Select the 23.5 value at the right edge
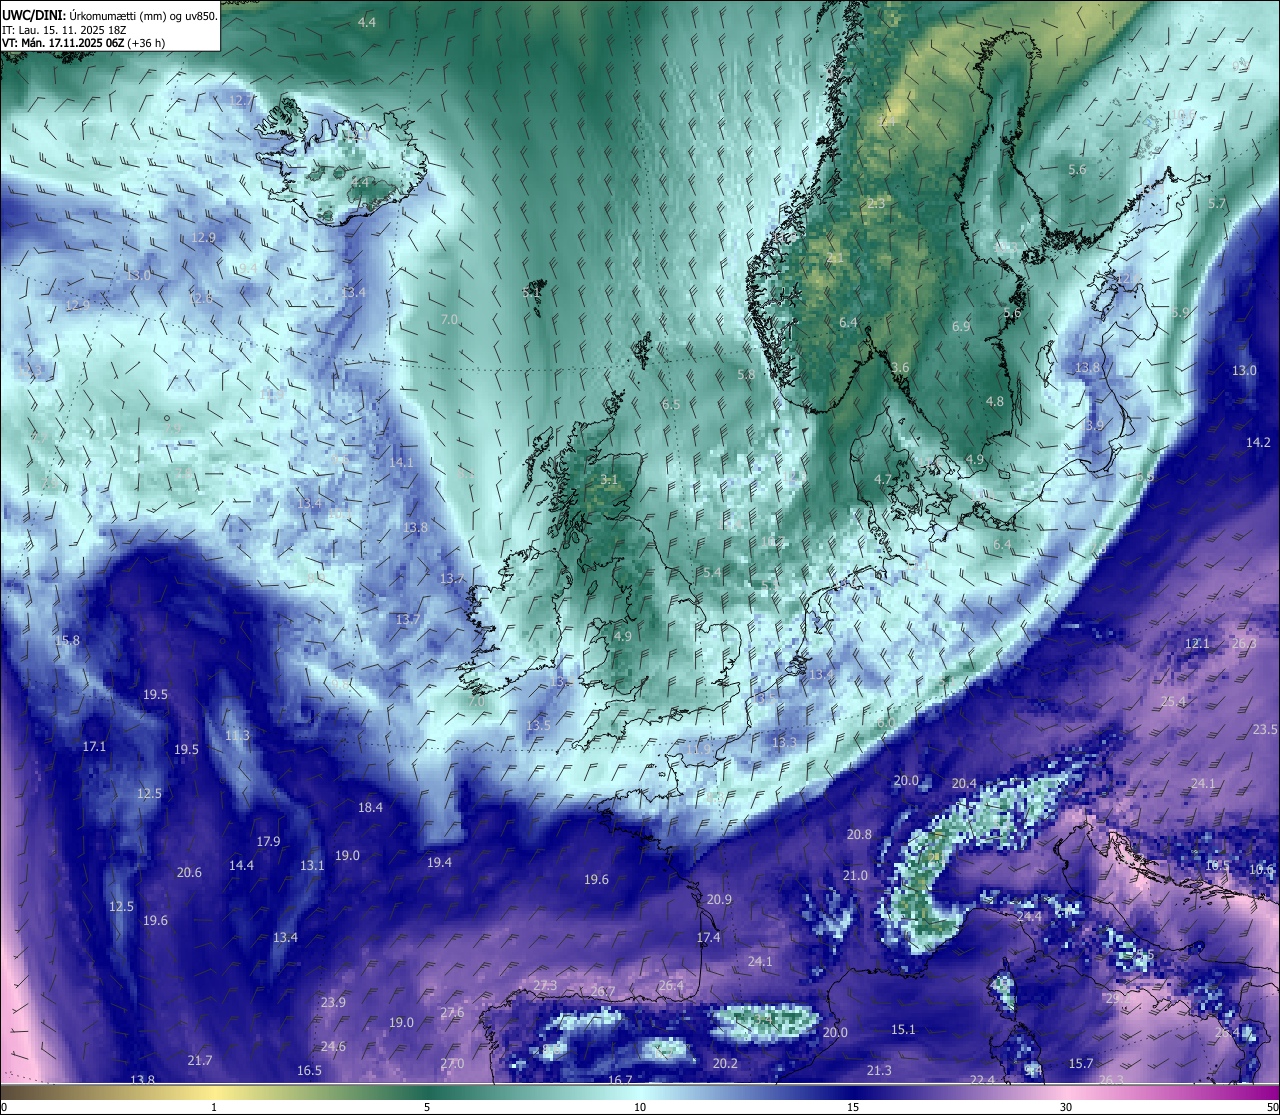Screen dimensions: 1280x1115 (x=1265, y=729)
